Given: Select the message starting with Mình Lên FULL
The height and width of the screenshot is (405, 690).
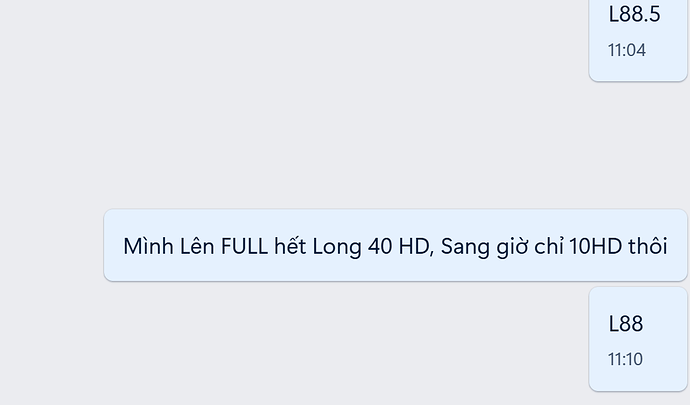Looking at the screenshot, I should point(396,245).
